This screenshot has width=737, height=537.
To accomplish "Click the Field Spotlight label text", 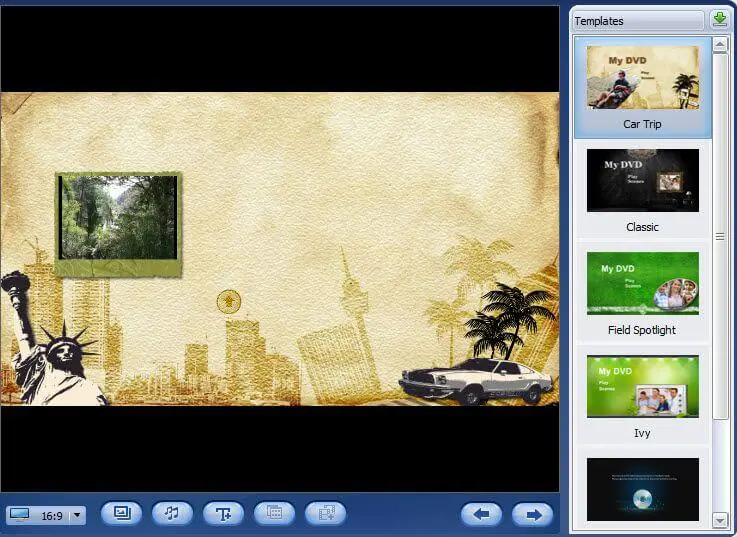I will (x=642, y=330).
